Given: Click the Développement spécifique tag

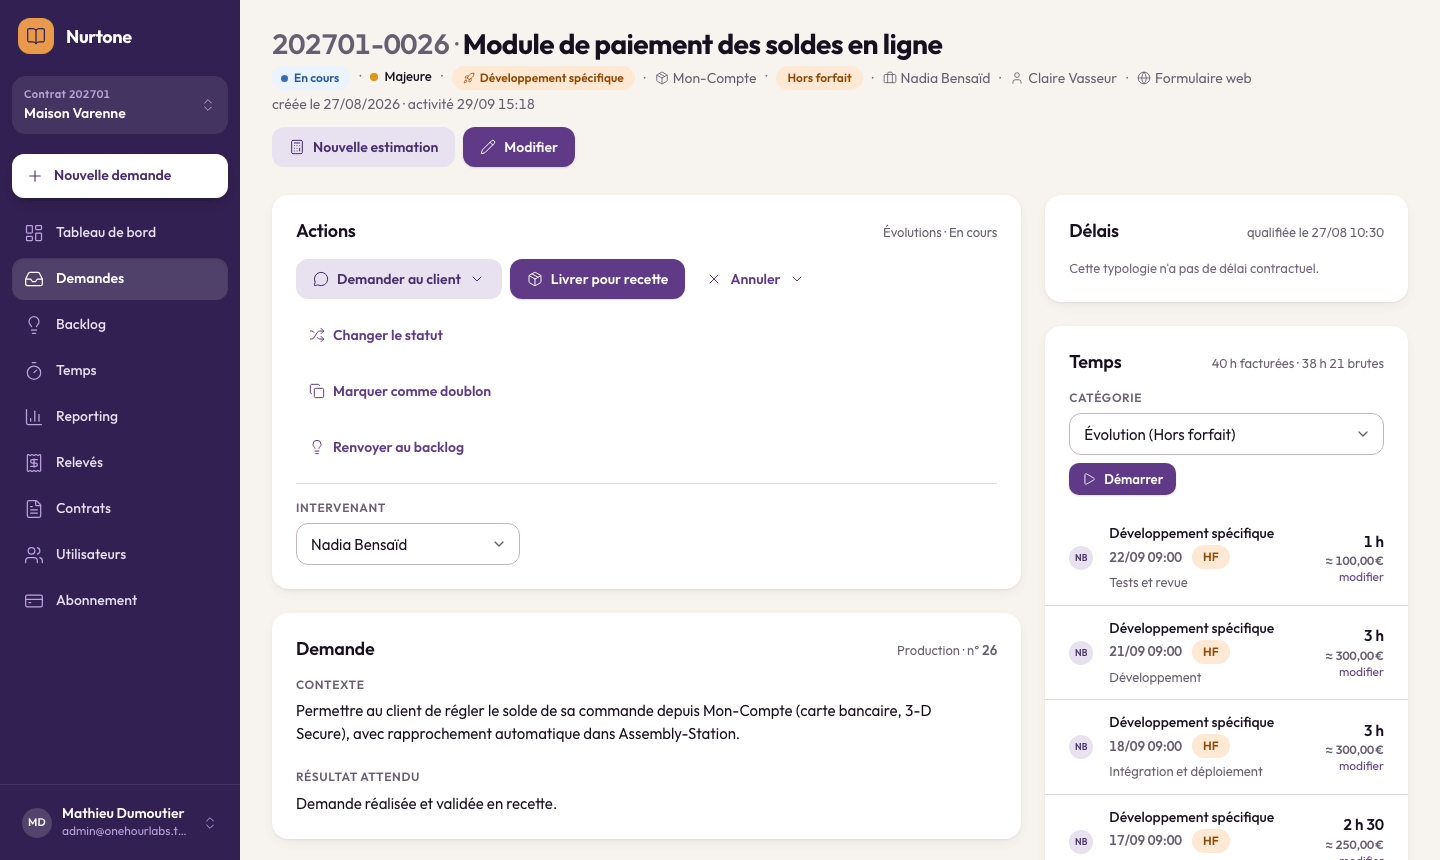Looking at the screenshot, I should [543, 78].
